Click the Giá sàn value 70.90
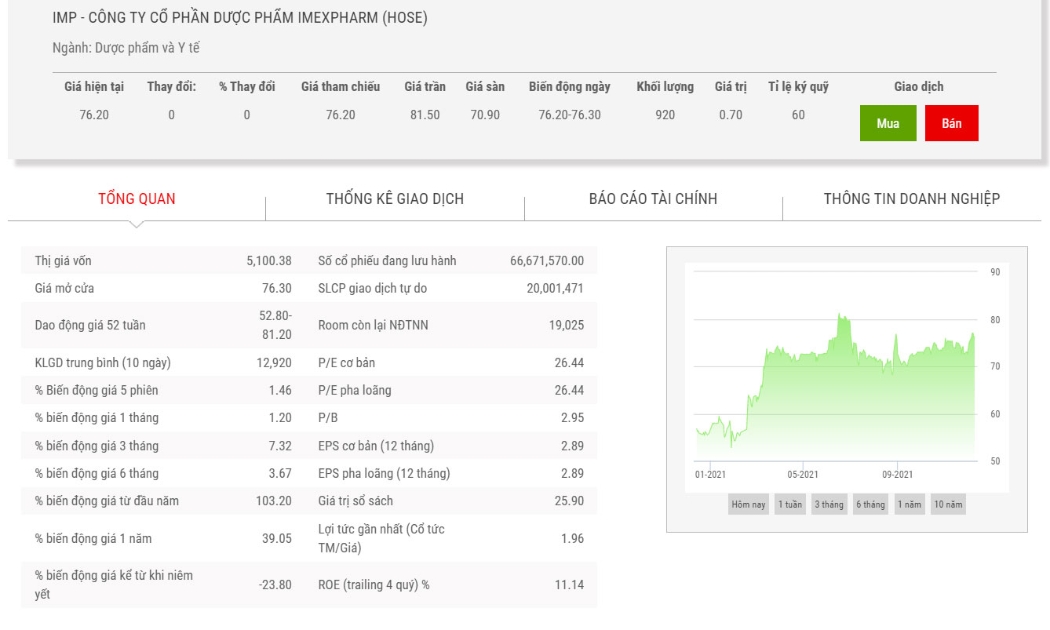This screenshot has width=1050, height=630. (485, 114)
